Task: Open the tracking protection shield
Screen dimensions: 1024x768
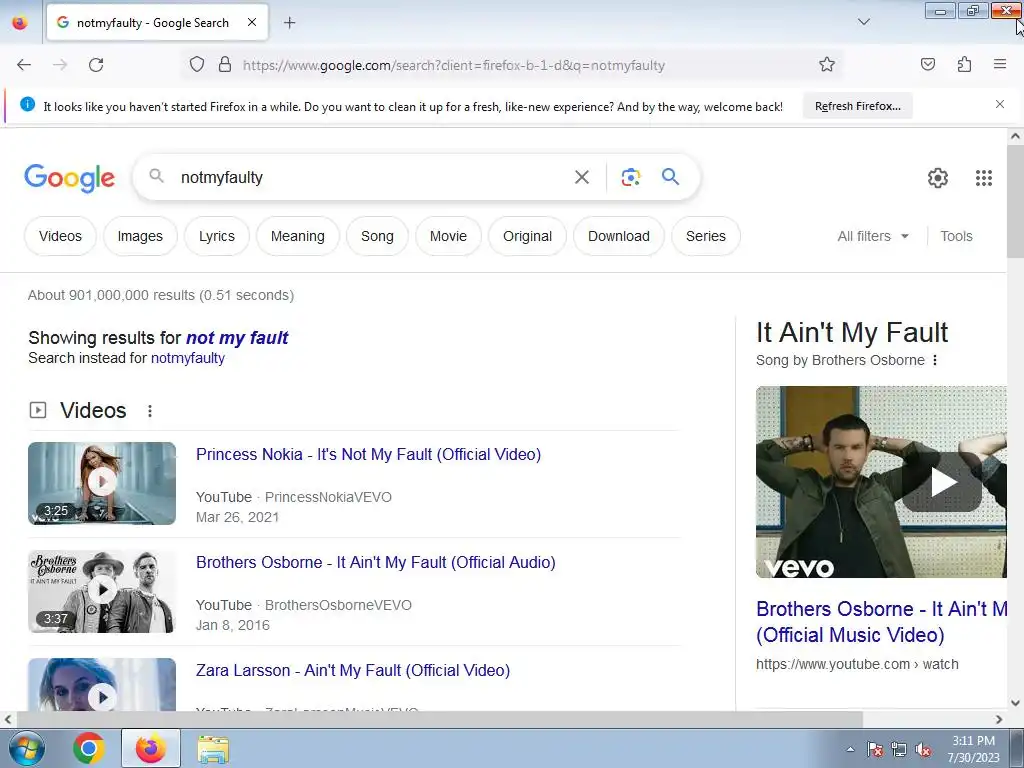Action: click(x=197, y=65)
